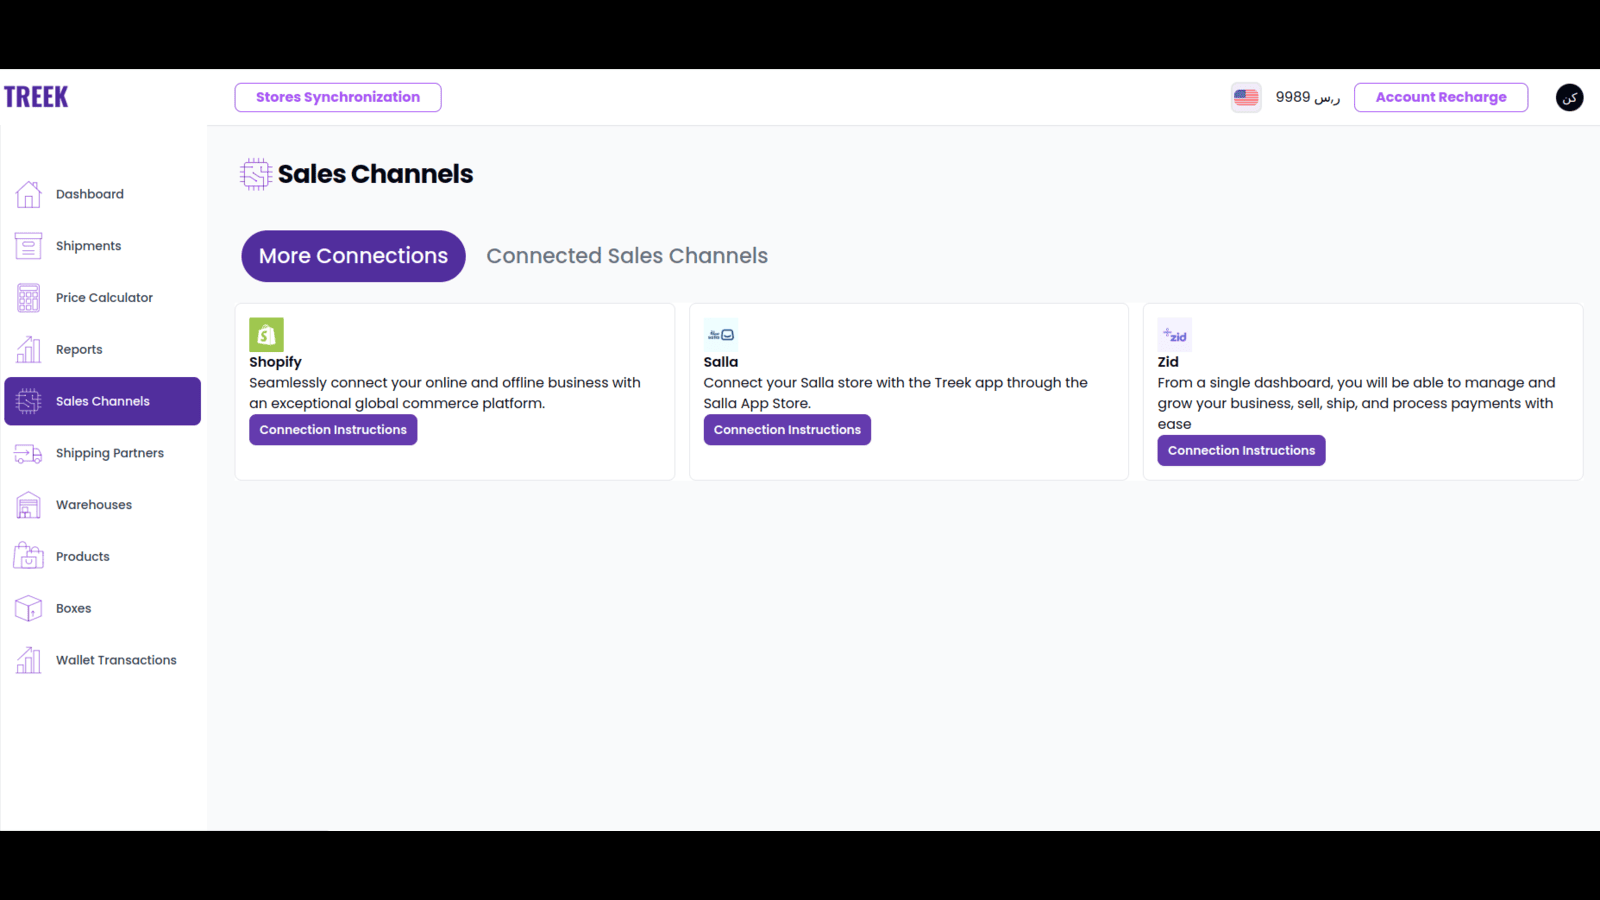
Task: Click the Sales Channels chip icon in sidebar
Action: 28,401
